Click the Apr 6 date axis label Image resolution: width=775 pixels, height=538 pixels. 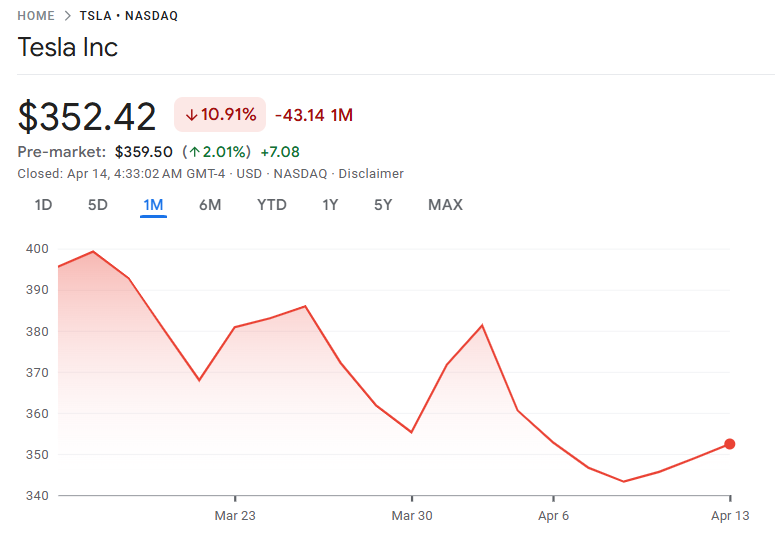pos(553,516)
